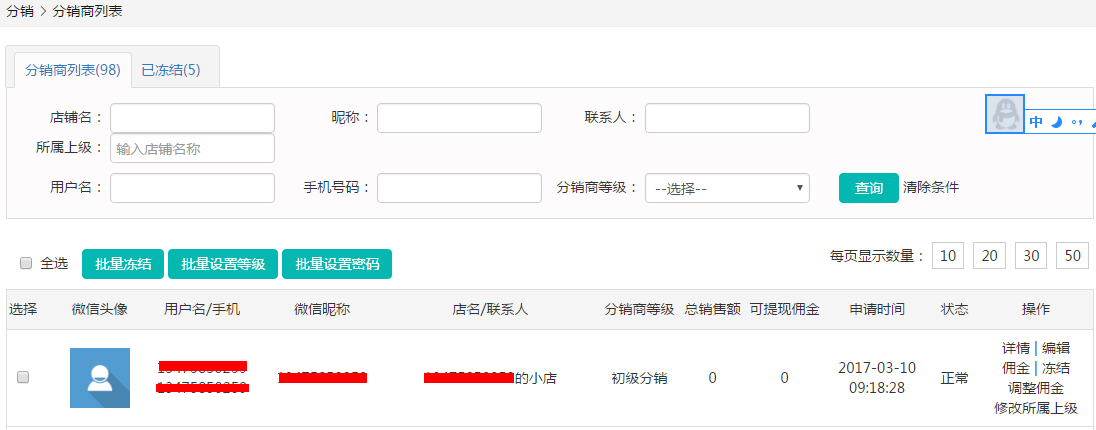
Task: Click the QQ penguin input method icon
Action: click(1005, 116)
